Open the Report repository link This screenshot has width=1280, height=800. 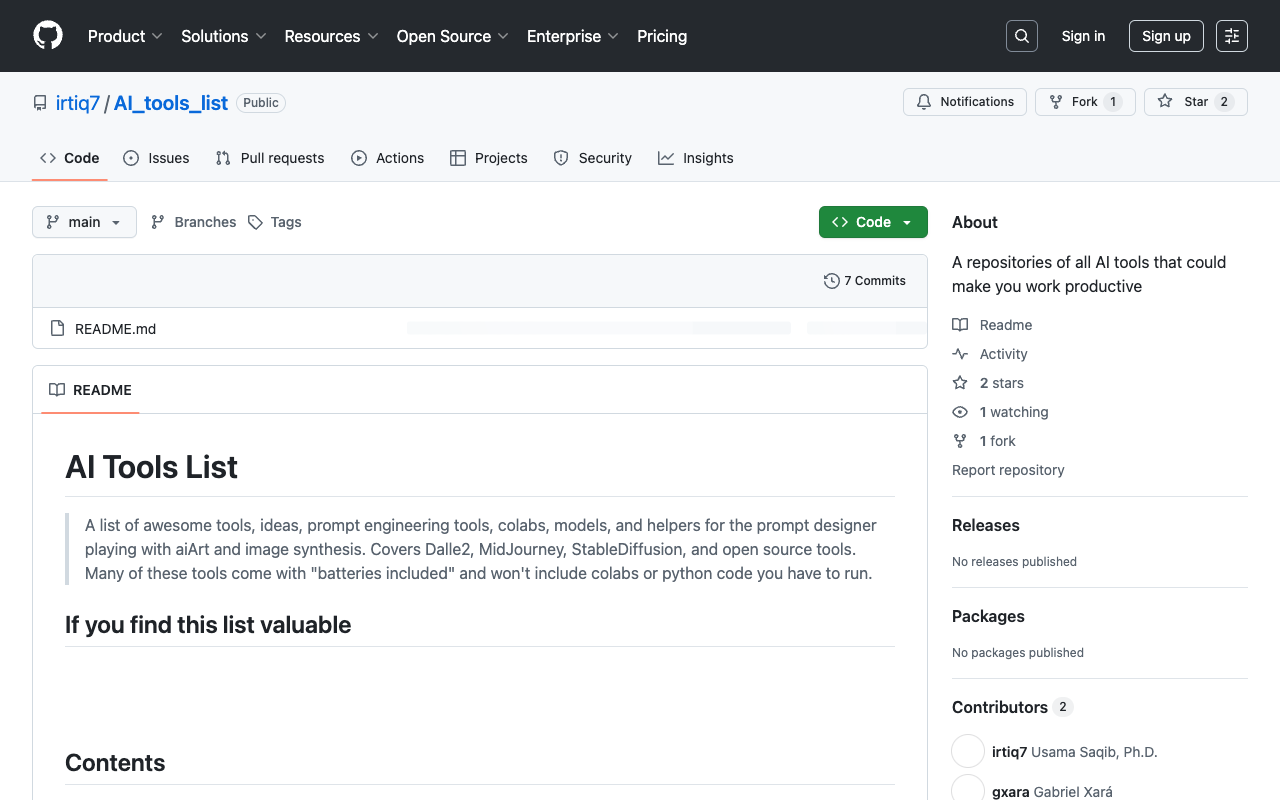tap(1007, 469)
